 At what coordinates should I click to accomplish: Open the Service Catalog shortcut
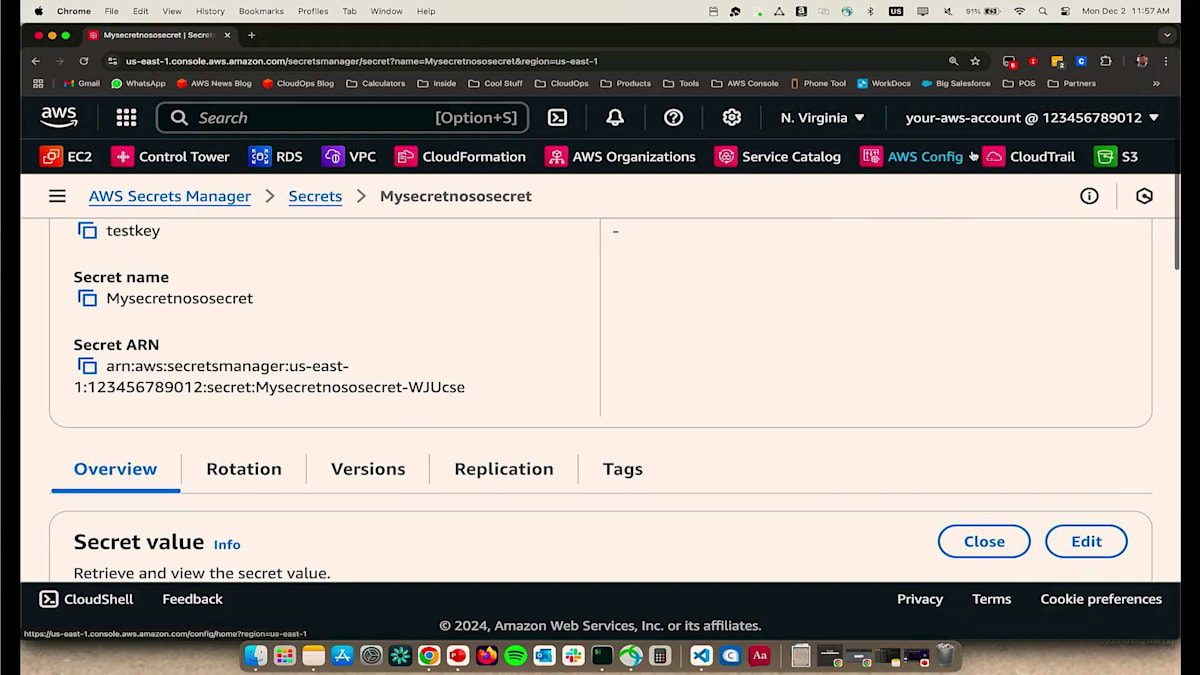[778, 157]
